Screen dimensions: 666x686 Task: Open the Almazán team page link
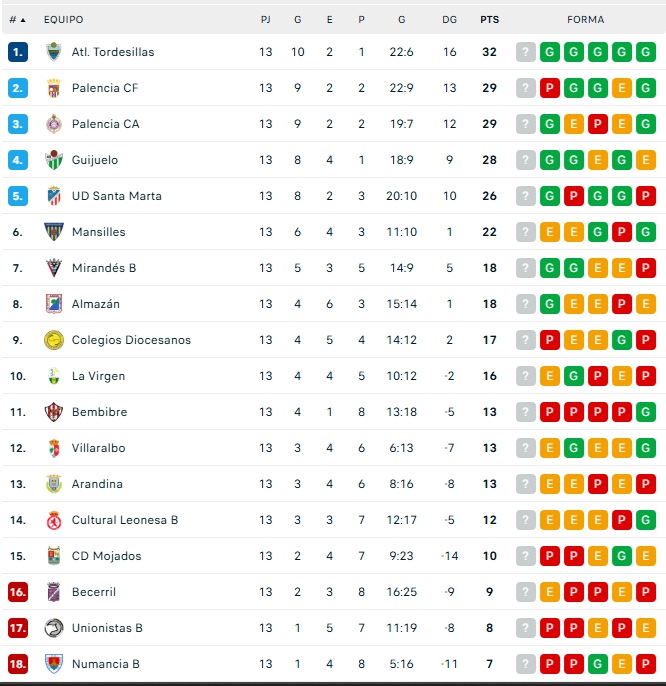(x=95, y=304)
